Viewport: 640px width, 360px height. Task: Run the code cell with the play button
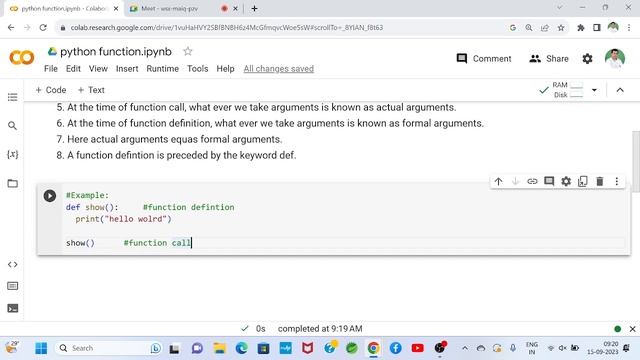(50, 196)
